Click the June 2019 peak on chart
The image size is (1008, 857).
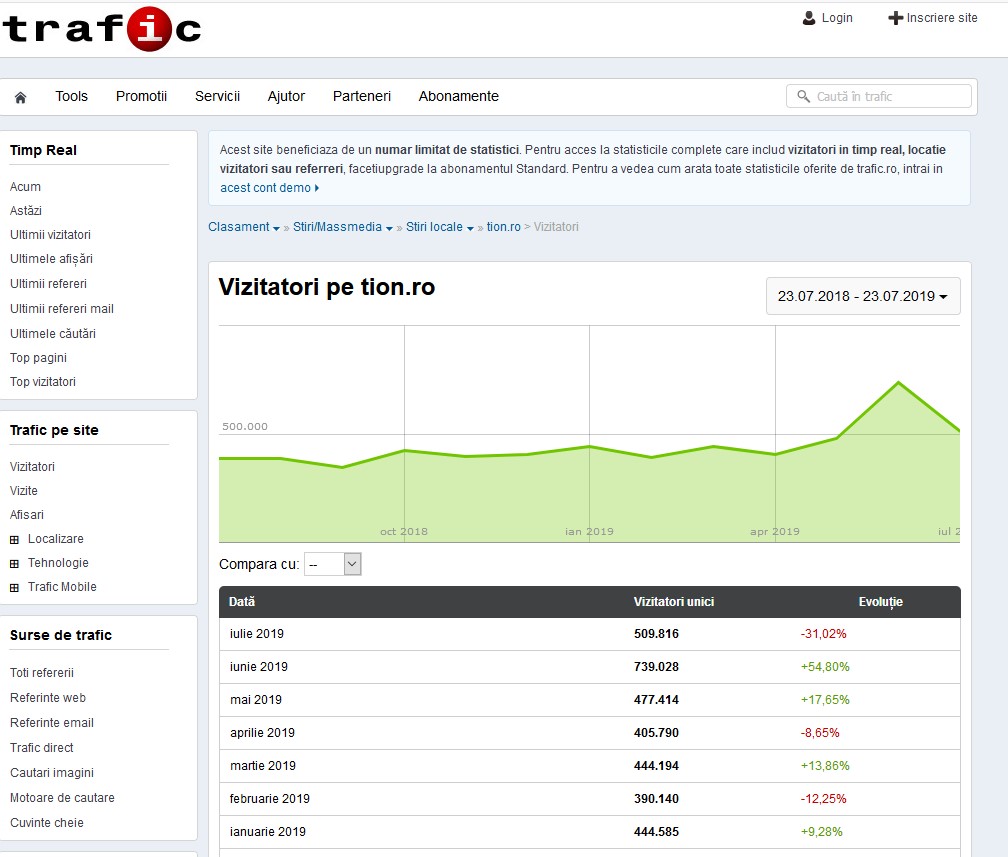coord(898,383)
